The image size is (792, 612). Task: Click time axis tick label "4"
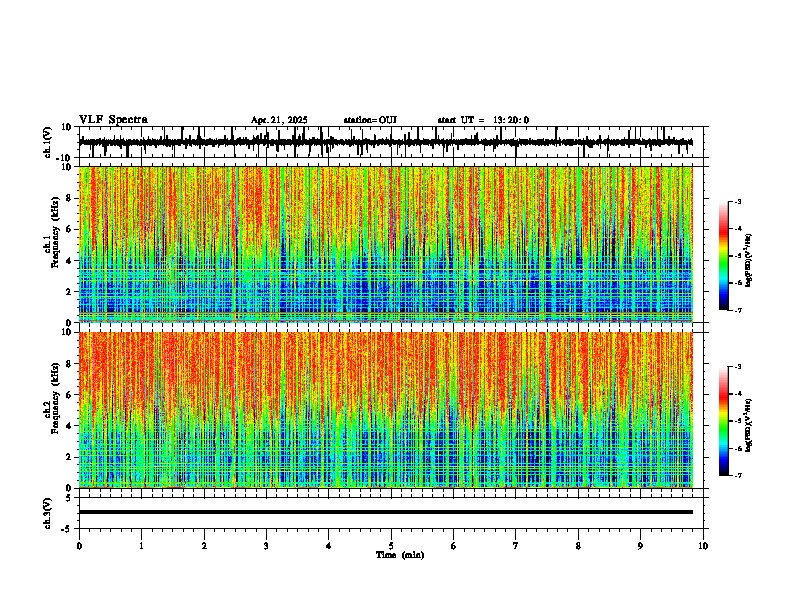tap(329, 546)
